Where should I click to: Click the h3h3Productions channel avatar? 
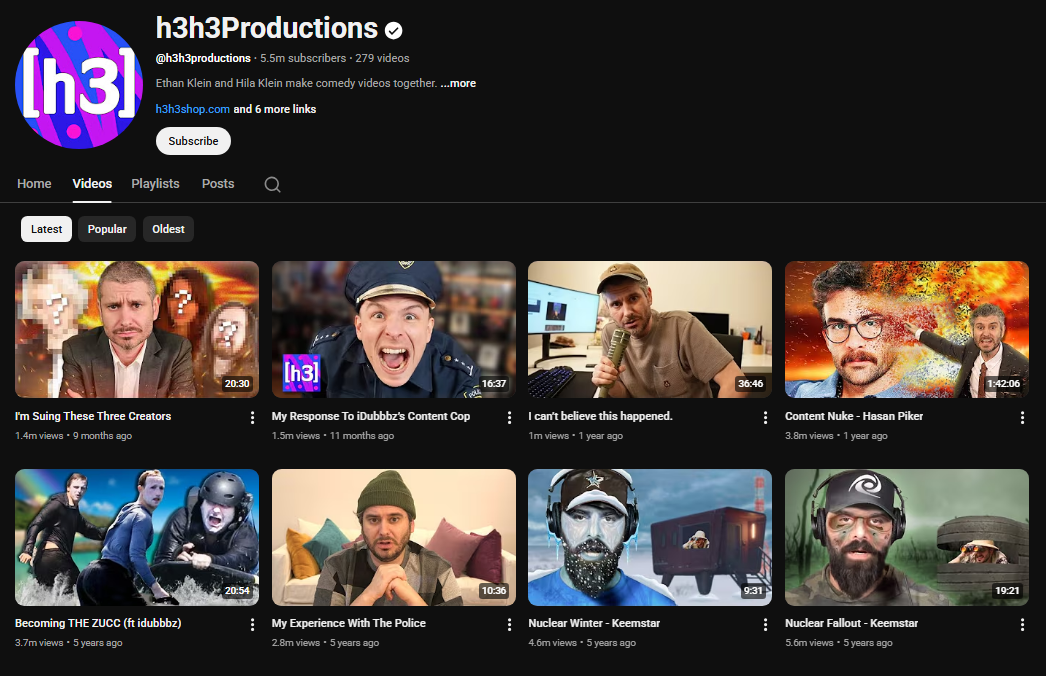click(79, 85)
